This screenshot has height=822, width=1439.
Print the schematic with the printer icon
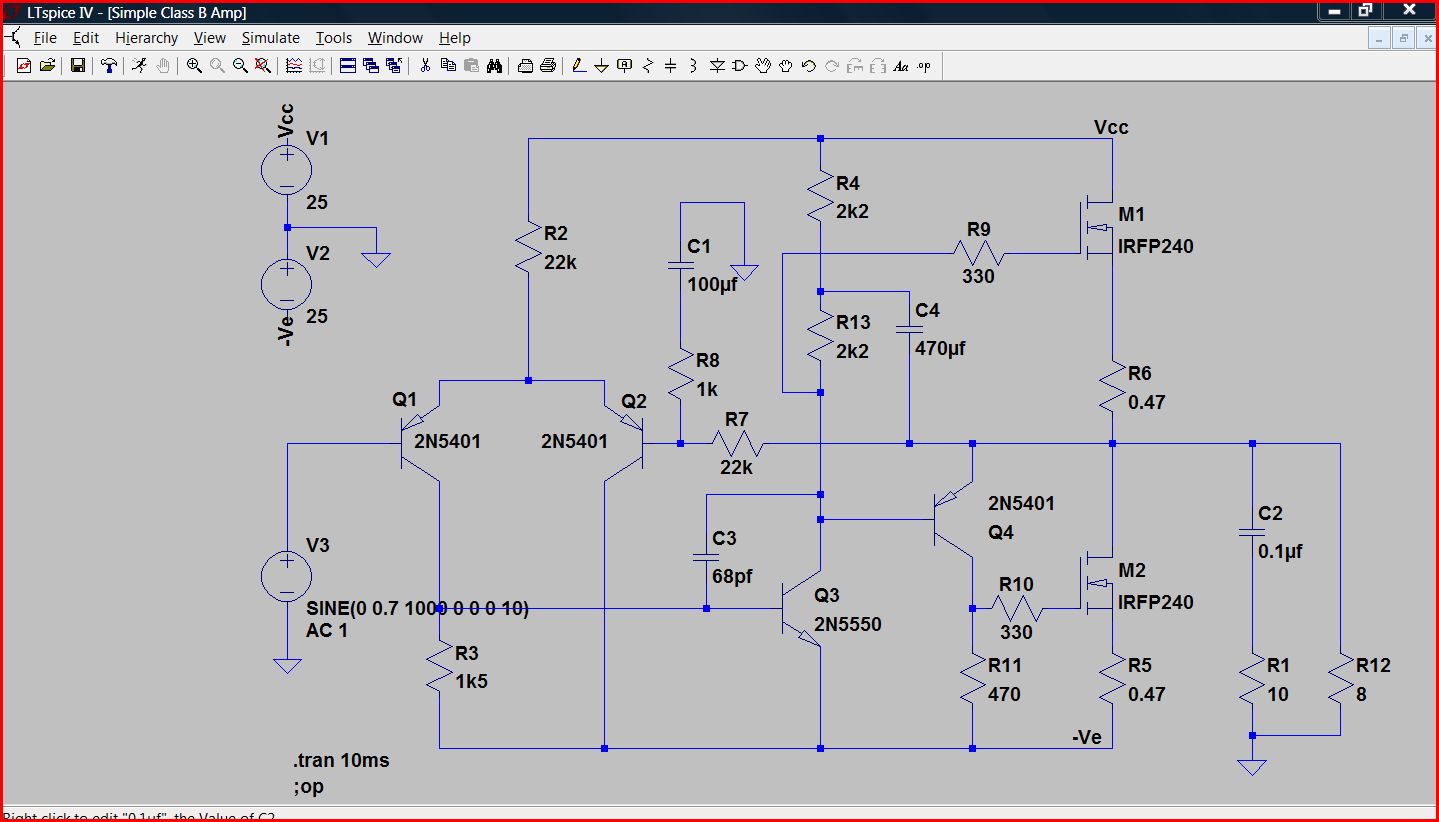(x=548, y=66)
